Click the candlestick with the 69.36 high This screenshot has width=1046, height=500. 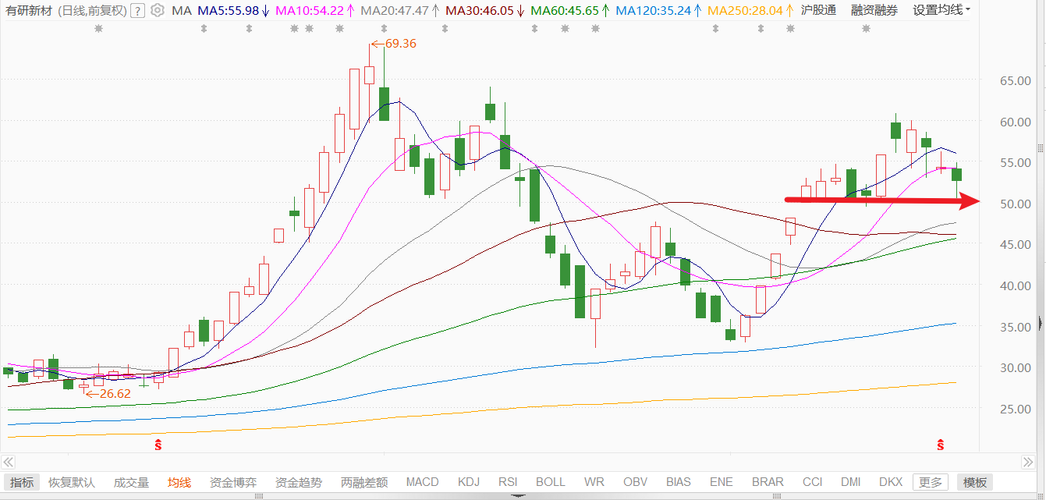369,75
